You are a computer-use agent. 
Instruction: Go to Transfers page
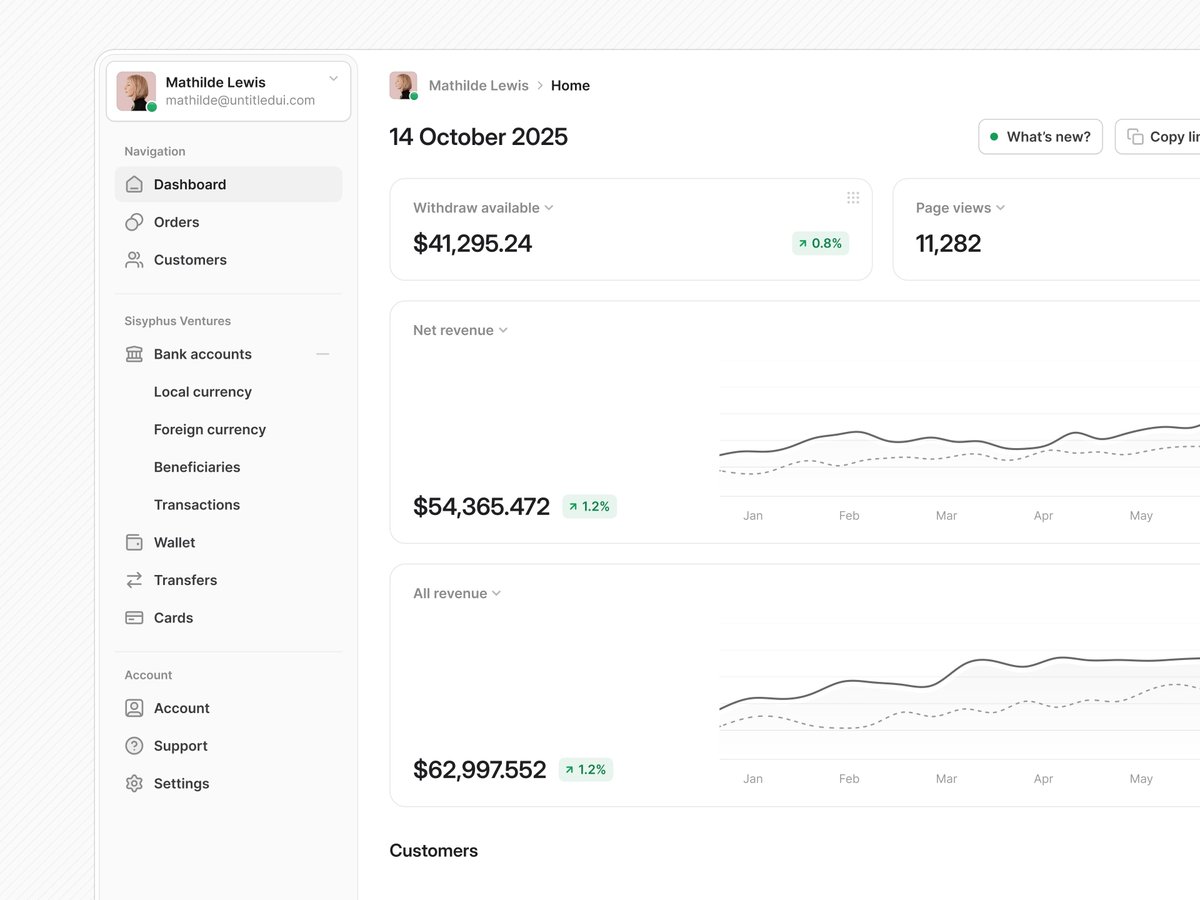coord(229,580)
